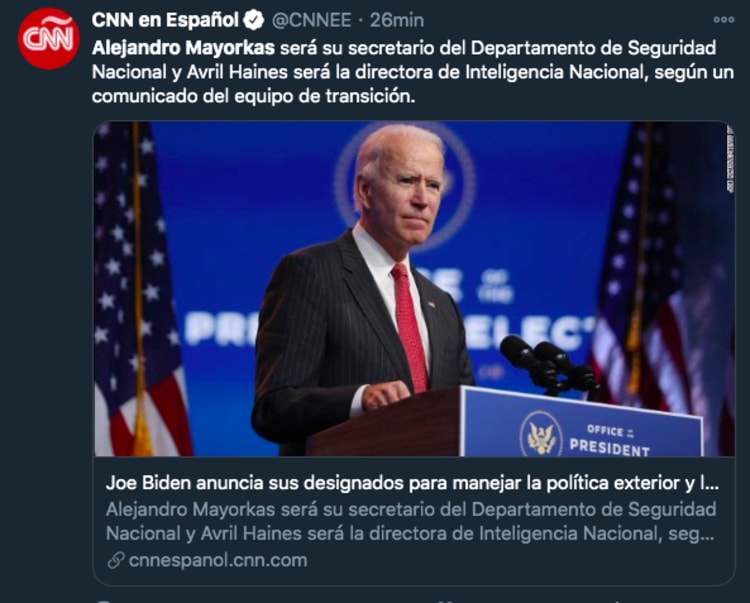Click the bold Alejandro Mayorkas text
The height and width of the screenshot is (603, 750).
(x=183, y=48)
